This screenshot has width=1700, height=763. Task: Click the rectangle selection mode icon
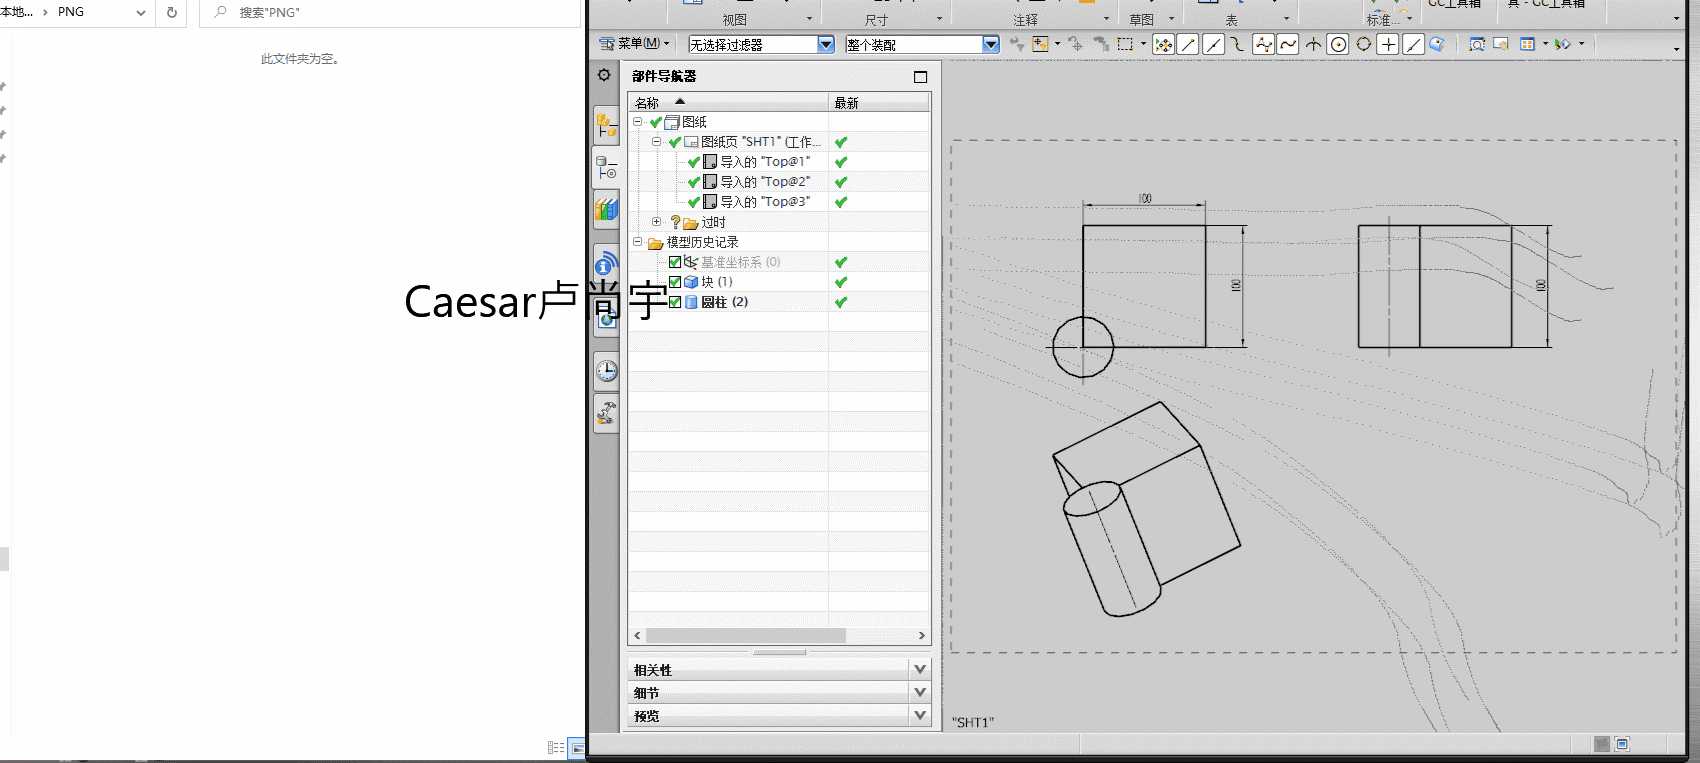(1125, 44)
